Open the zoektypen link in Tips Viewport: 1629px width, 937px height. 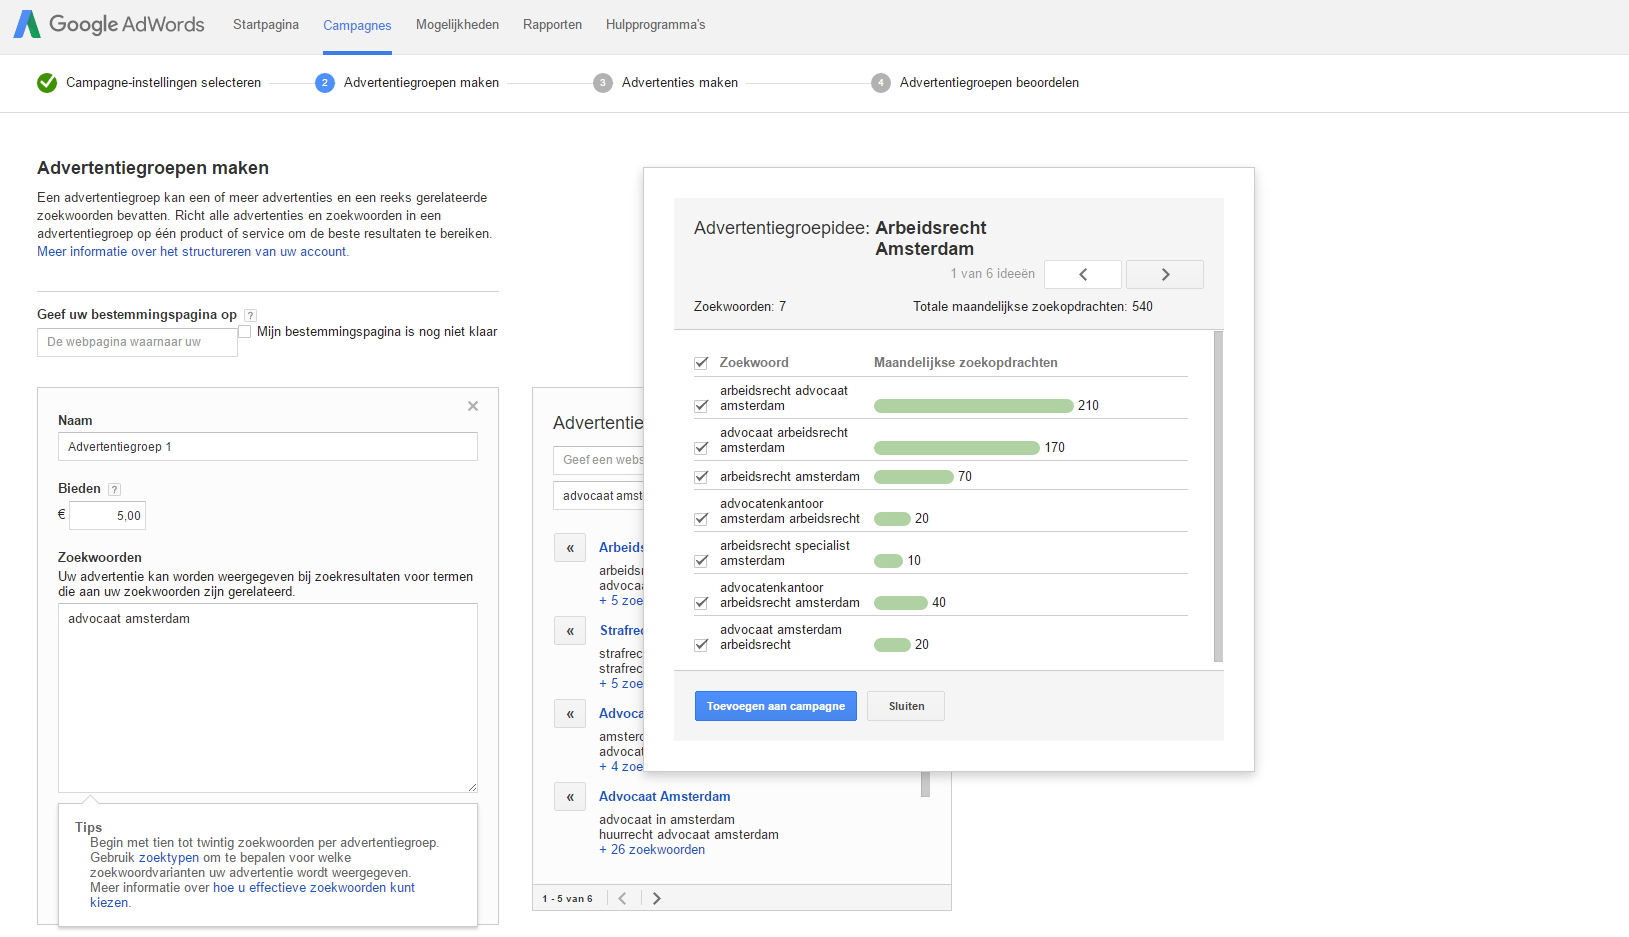tap(169, 858)
